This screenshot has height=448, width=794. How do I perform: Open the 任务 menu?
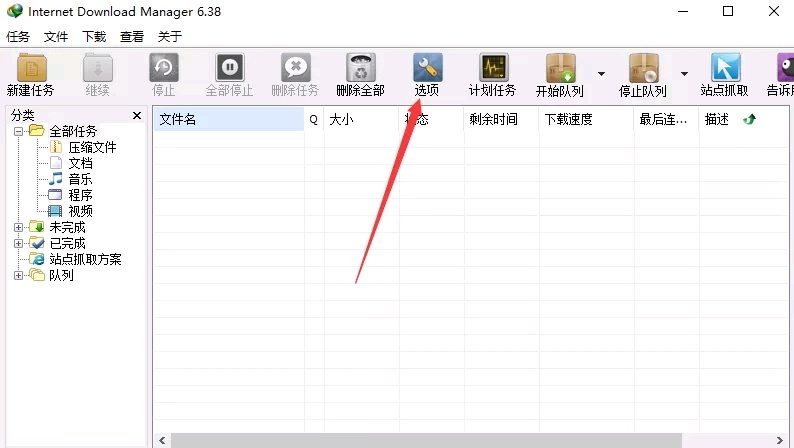(x=18, y=36)
